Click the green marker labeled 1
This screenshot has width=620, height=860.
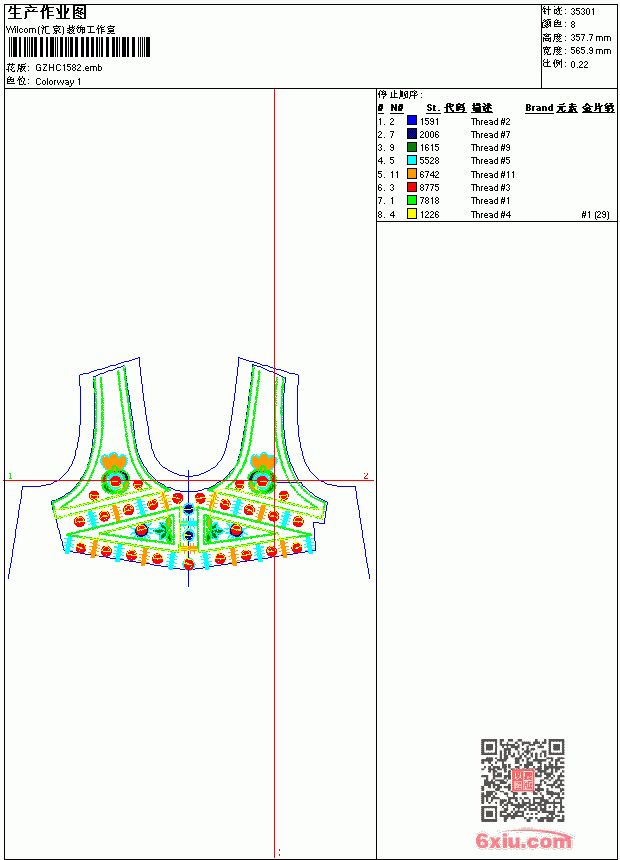pos(10,476)
